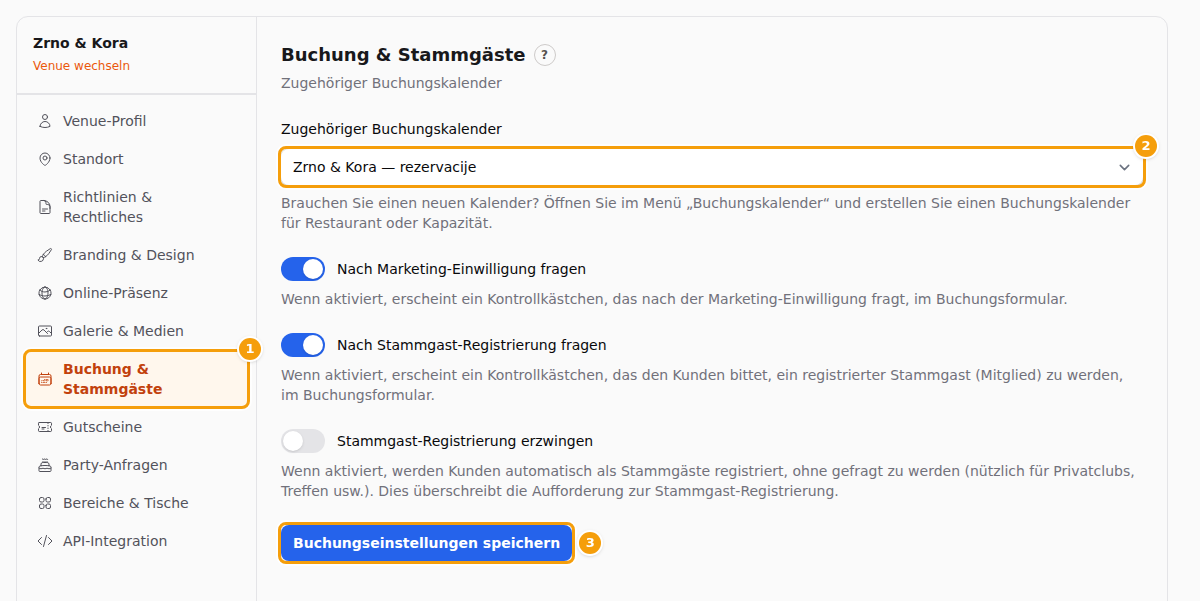Image resolution: width=1200 pixels, height=601 pixels.
Task: Open Bereiche & Tische section
Action: point(136,503)
